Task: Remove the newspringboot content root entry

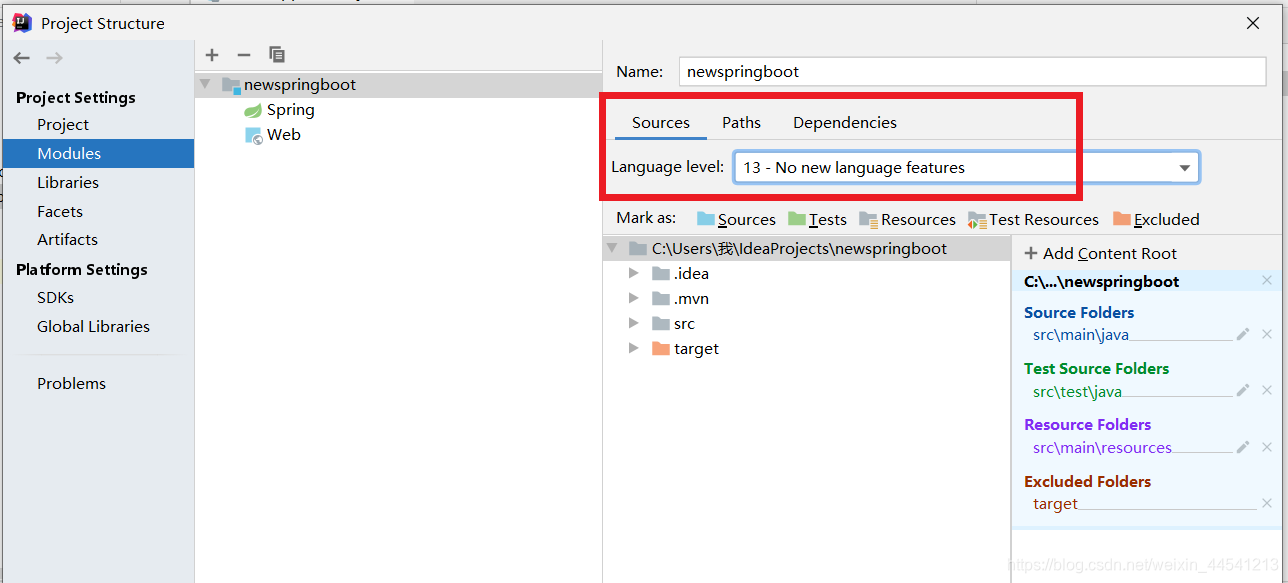Action: pyautogui.click(x=1267, y=281)
